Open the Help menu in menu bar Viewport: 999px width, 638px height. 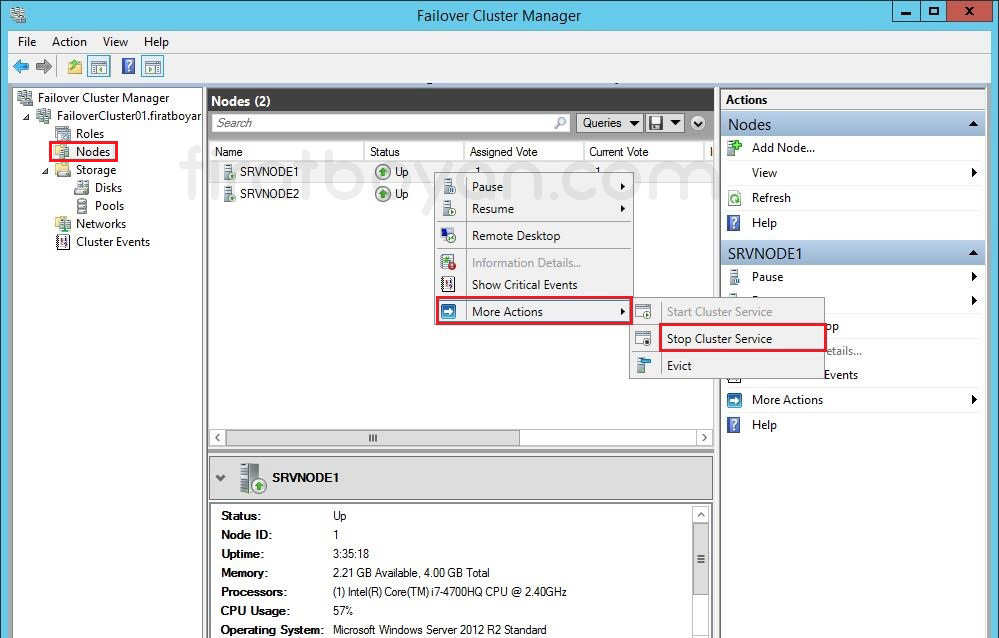pyautogui.click(x=156, y=42)
